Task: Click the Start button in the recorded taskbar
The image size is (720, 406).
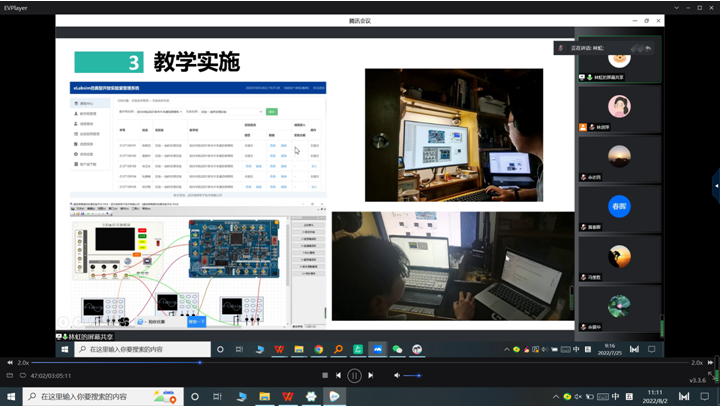Action: click(65, 350)
